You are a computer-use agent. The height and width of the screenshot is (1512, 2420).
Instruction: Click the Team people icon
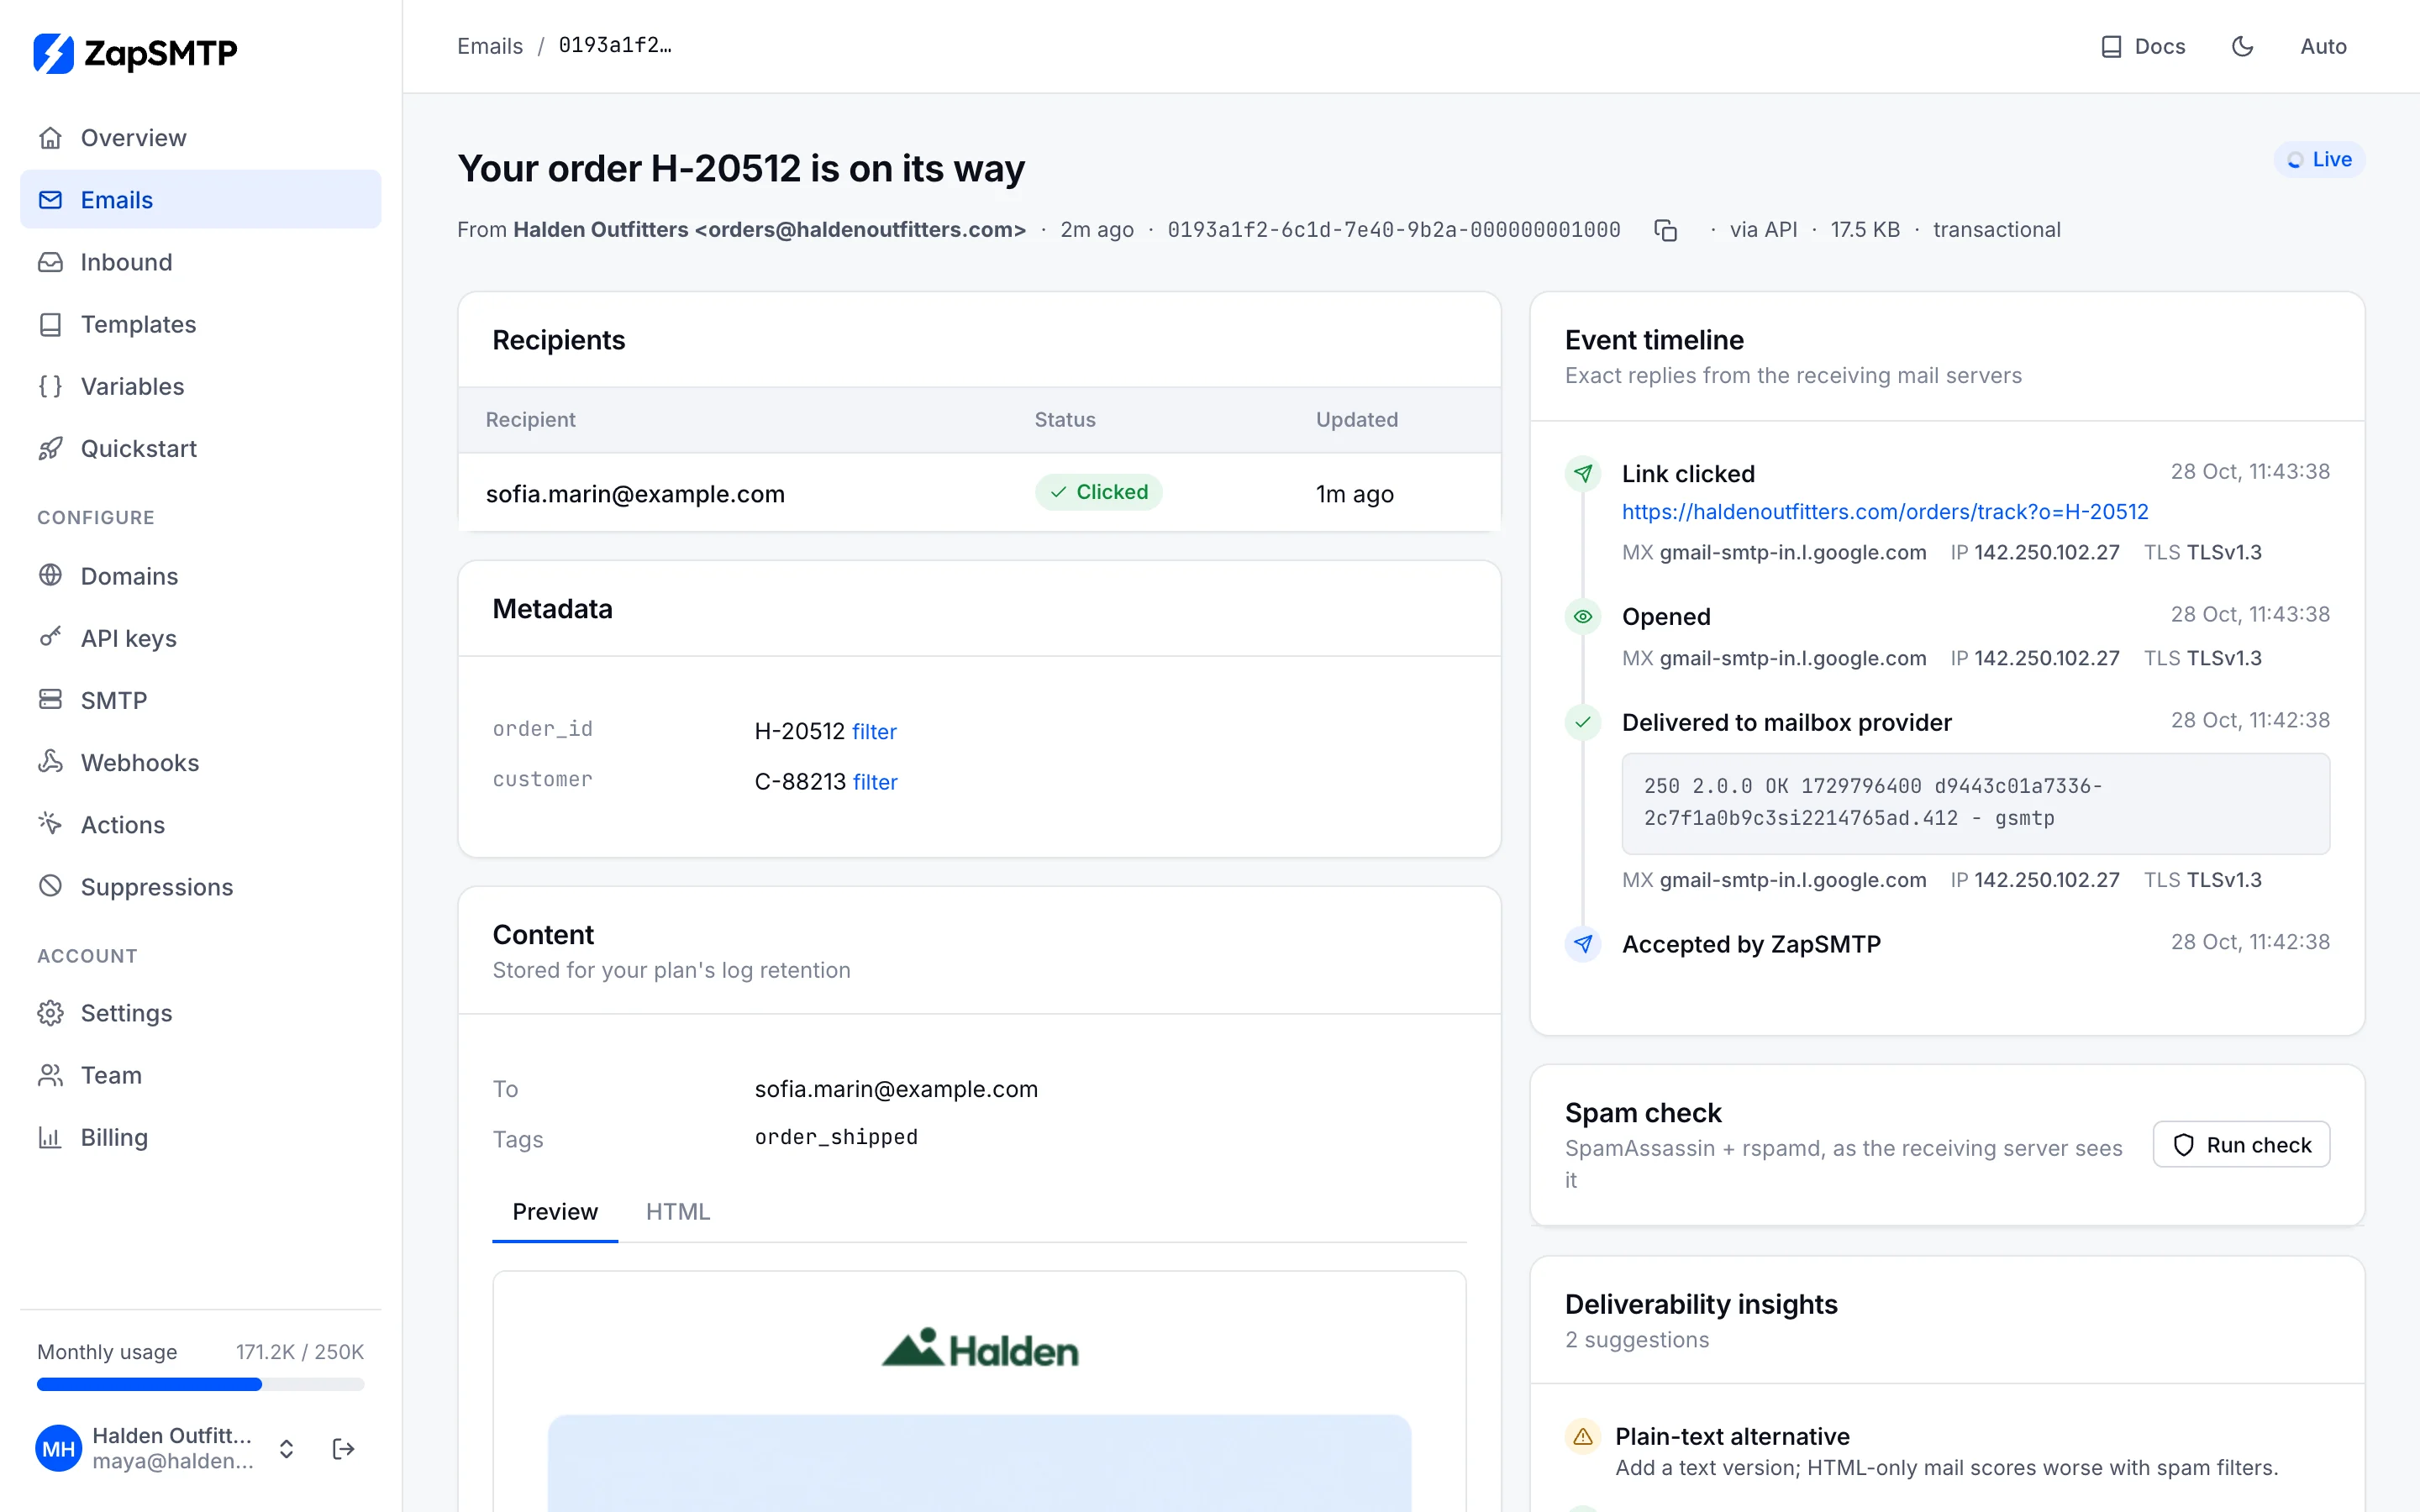50,1075
